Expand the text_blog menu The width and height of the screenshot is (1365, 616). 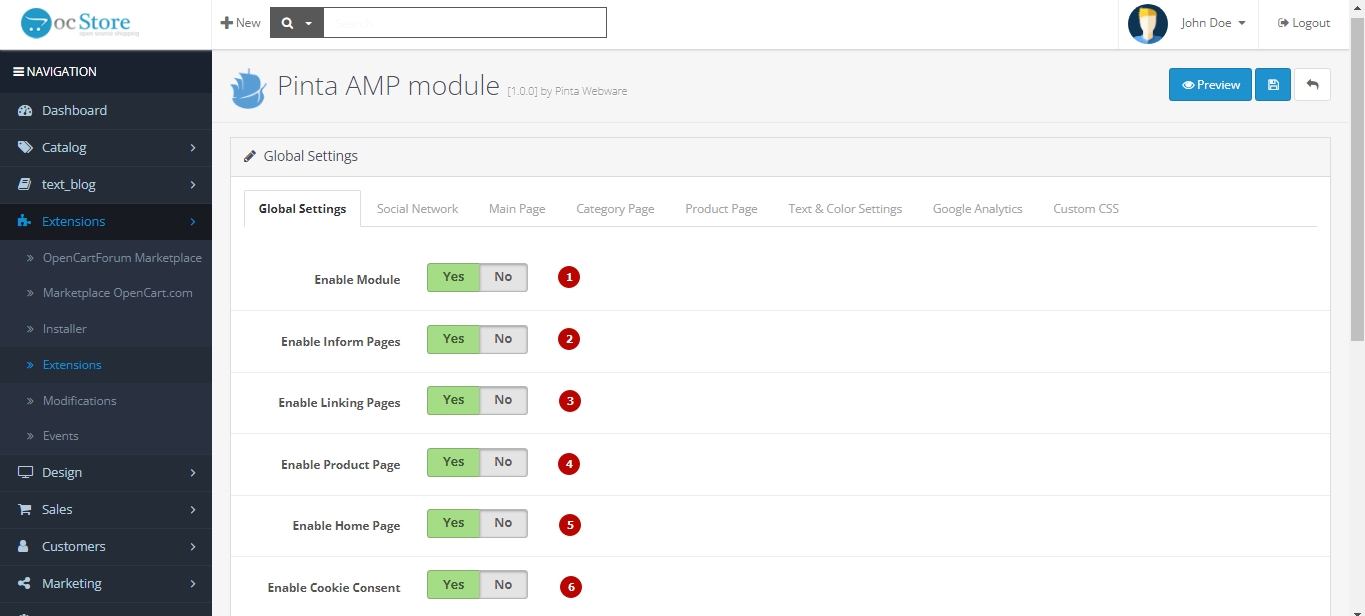tap(106, 184)
